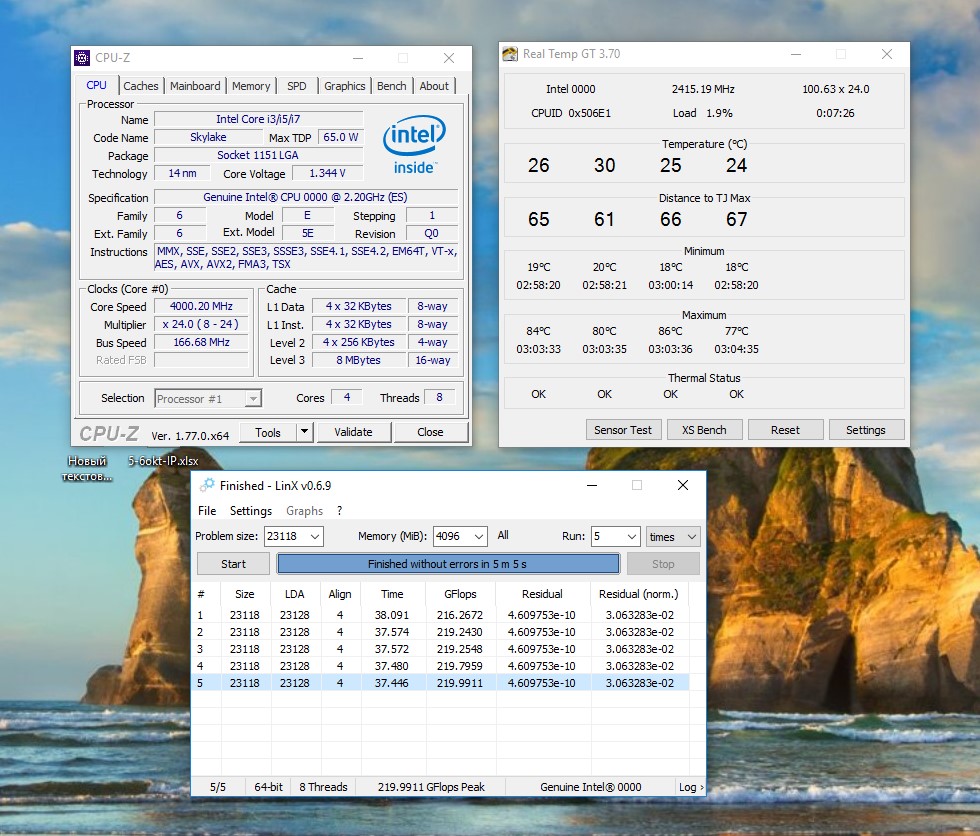The height and width of the screenshot is (836, 980).
Task: Open the ? help menu in LinX
Action: [x=339, y=511]
